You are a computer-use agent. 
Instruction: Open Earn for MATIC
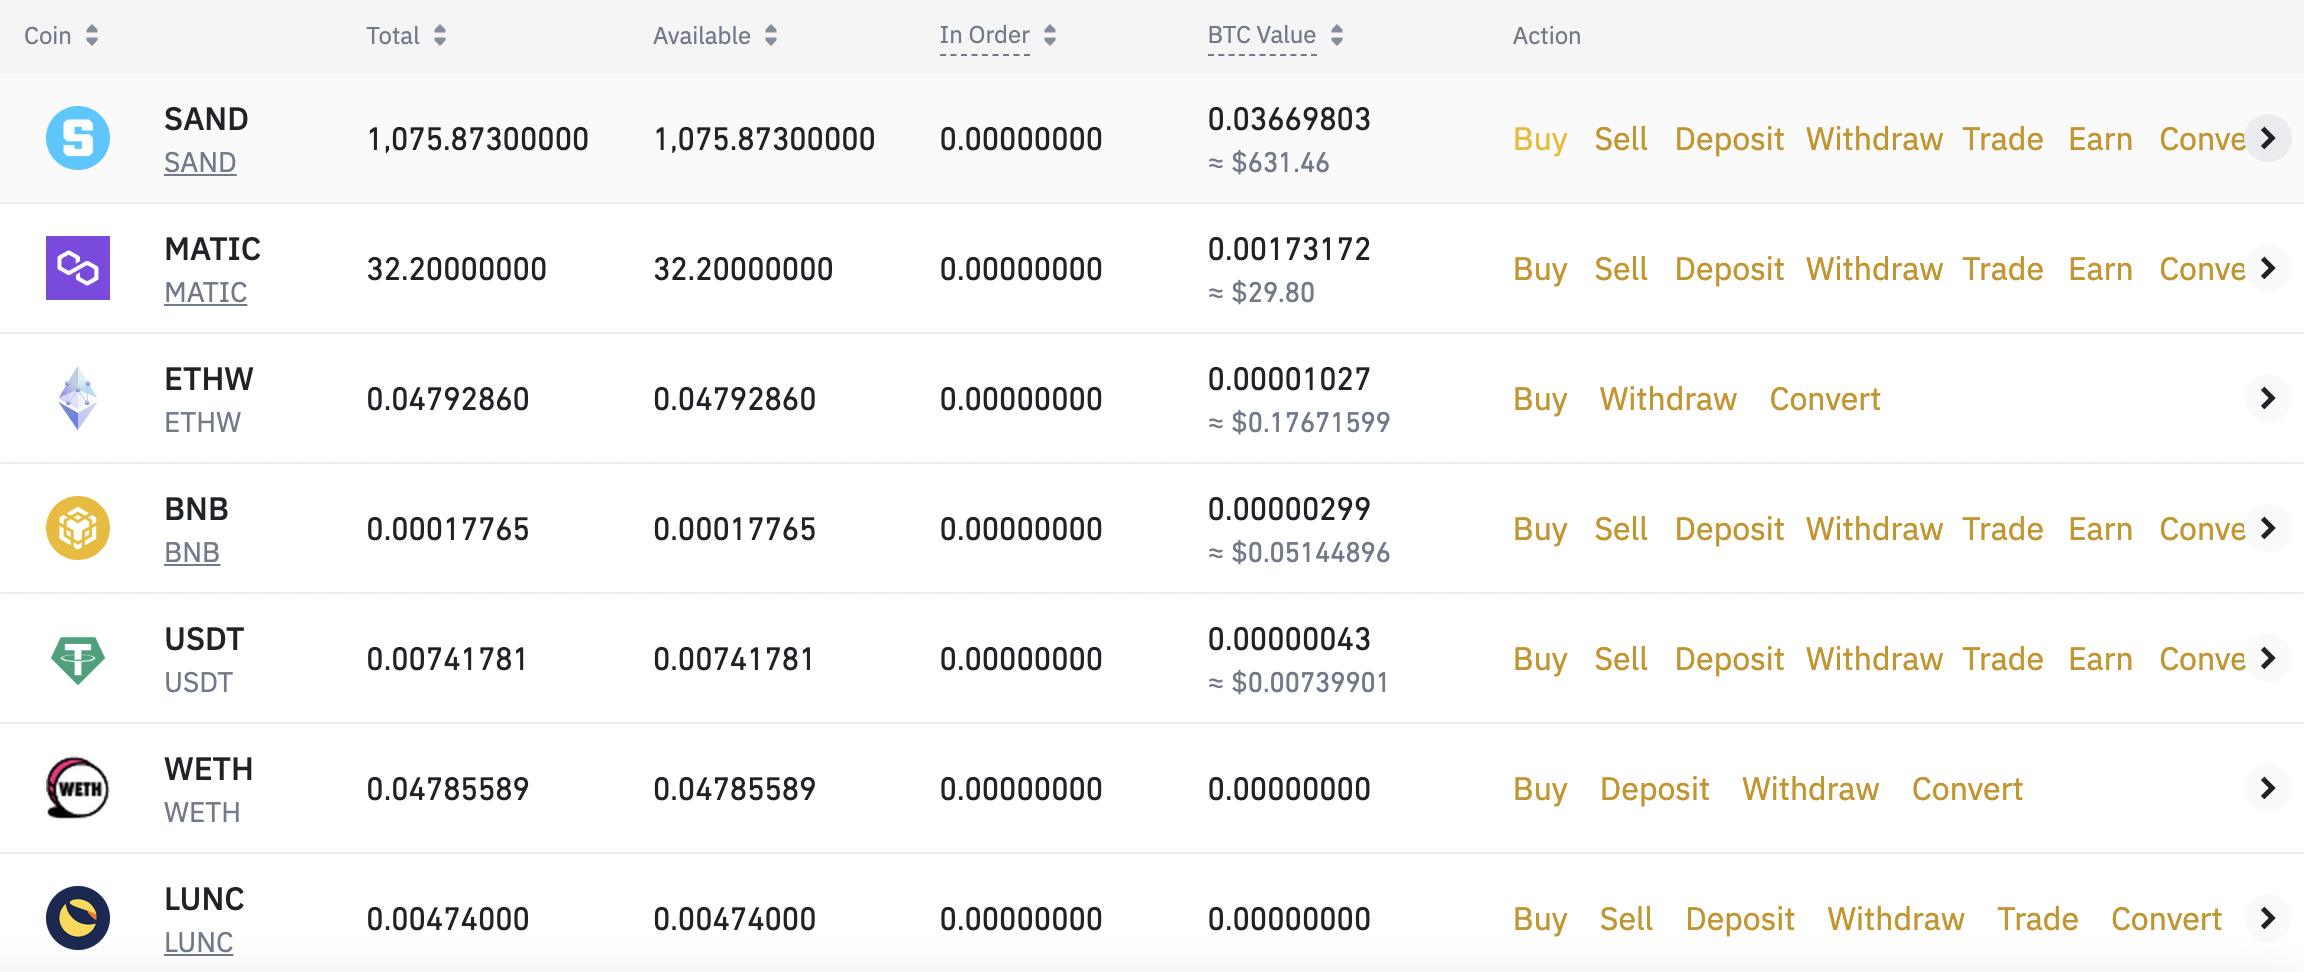pyautogui.click(x=2100, y=269)
